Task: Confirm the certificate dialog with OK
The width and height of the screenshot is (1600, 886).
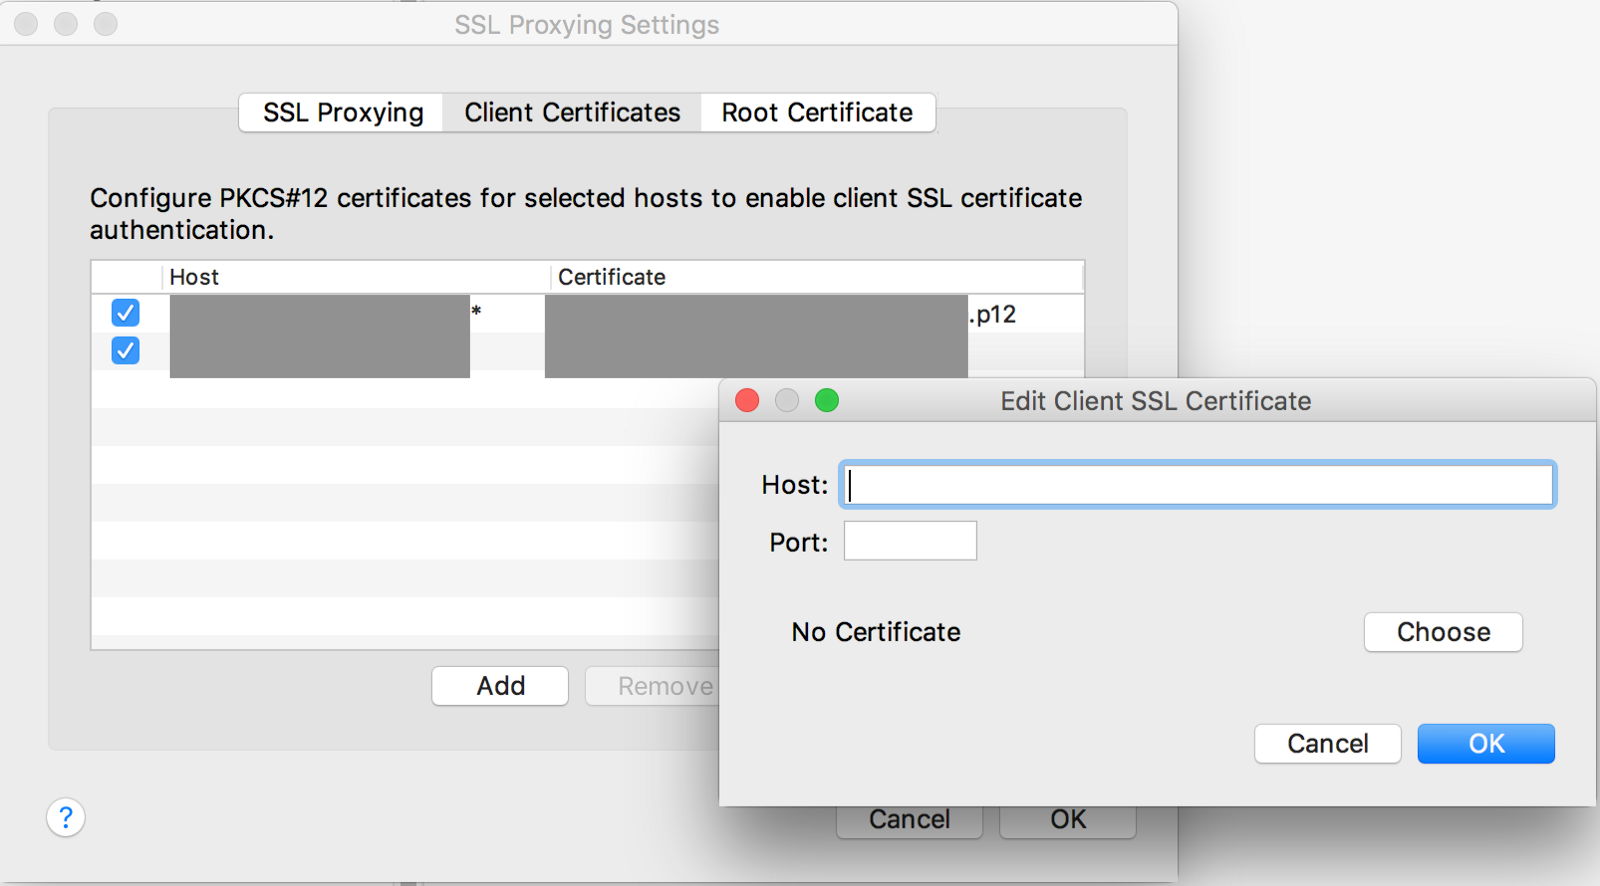Action: tap(1486, 744)
